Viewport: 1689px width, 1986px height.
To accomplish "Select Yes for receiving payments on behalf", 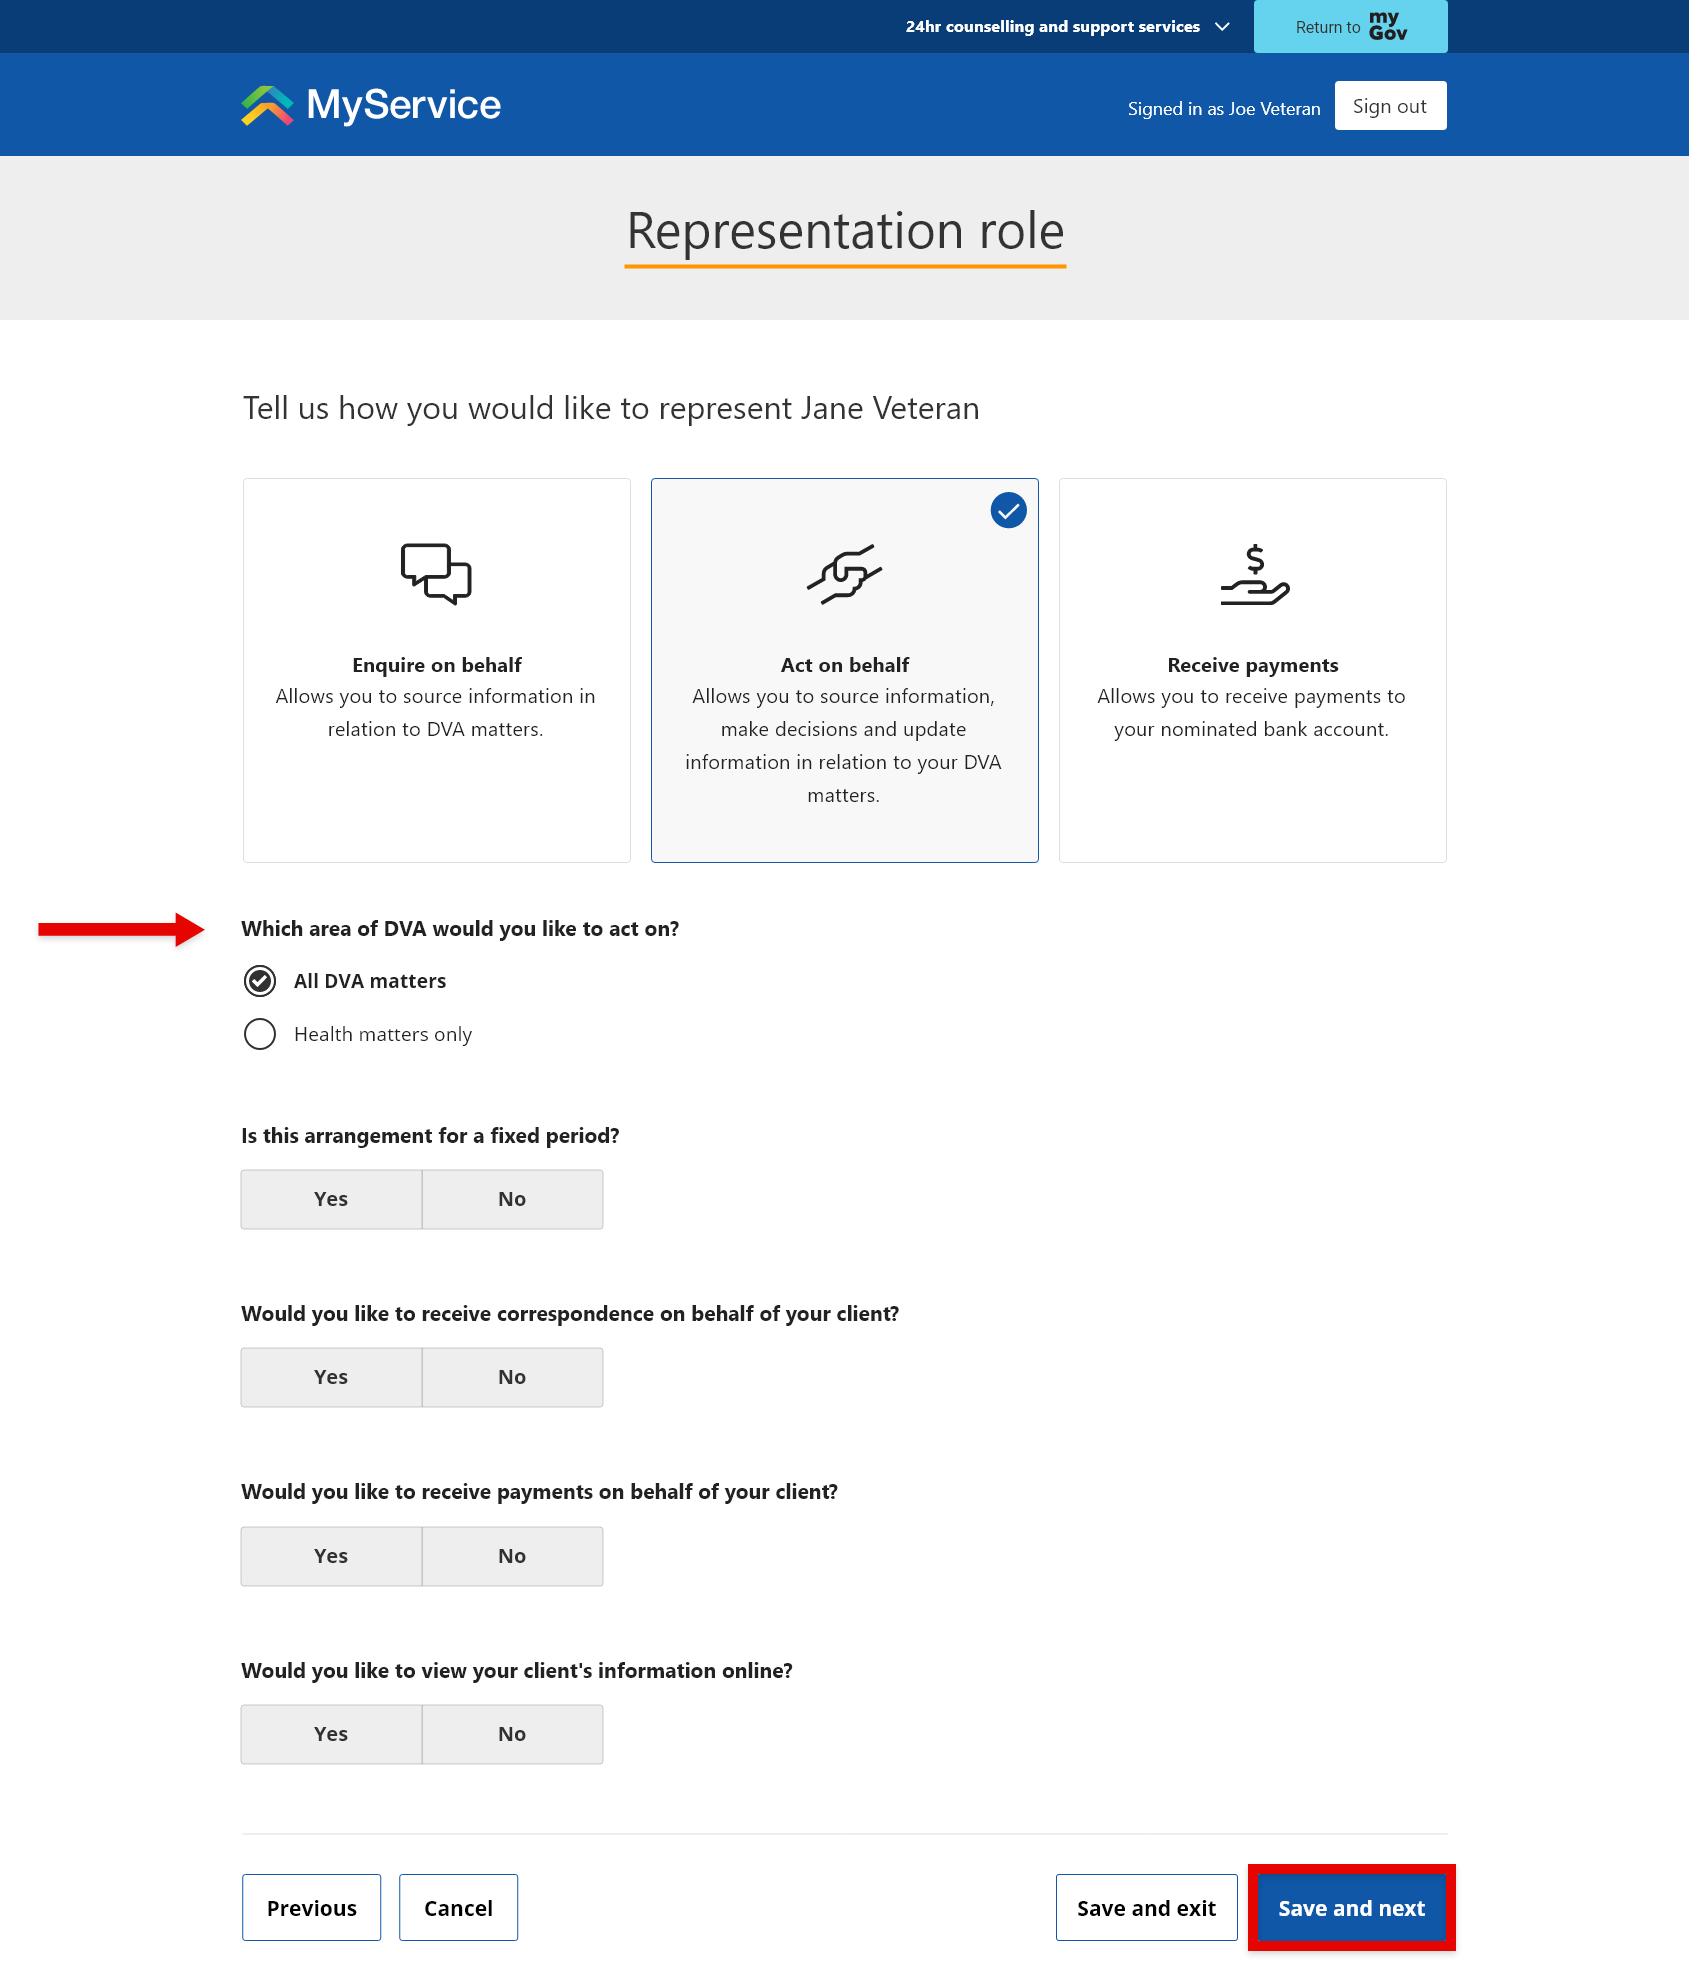I will click(x=331, y=1555).
